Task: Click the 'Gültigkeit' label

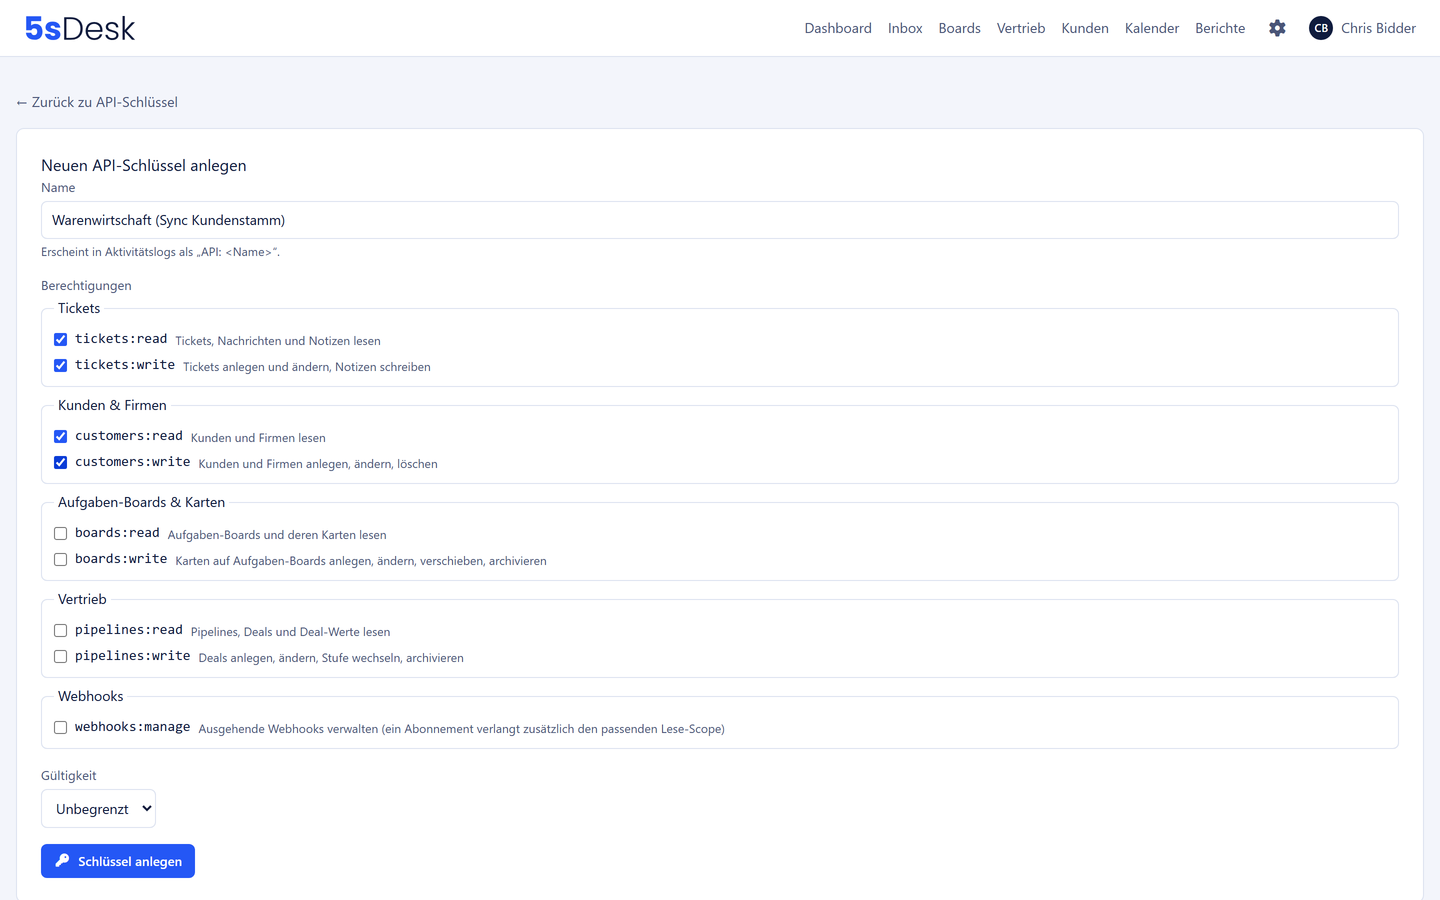Action: (69, 775)
